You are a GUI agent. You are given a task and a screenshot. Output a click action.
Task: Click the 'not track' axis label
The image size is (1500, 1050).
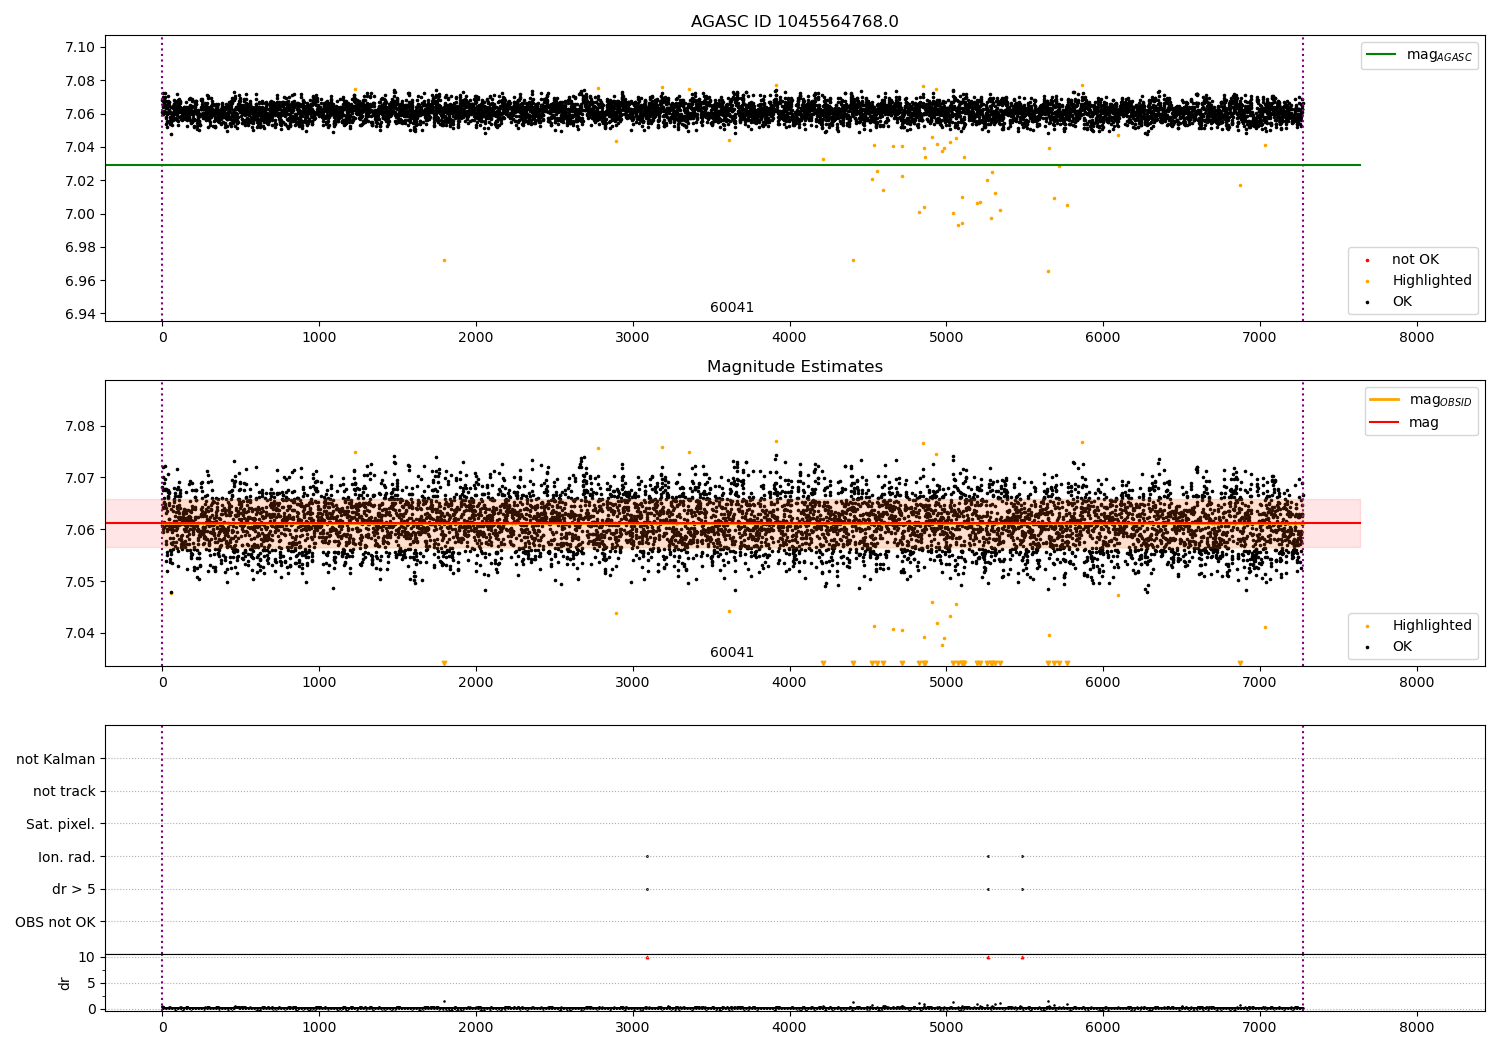pos(64,791)
